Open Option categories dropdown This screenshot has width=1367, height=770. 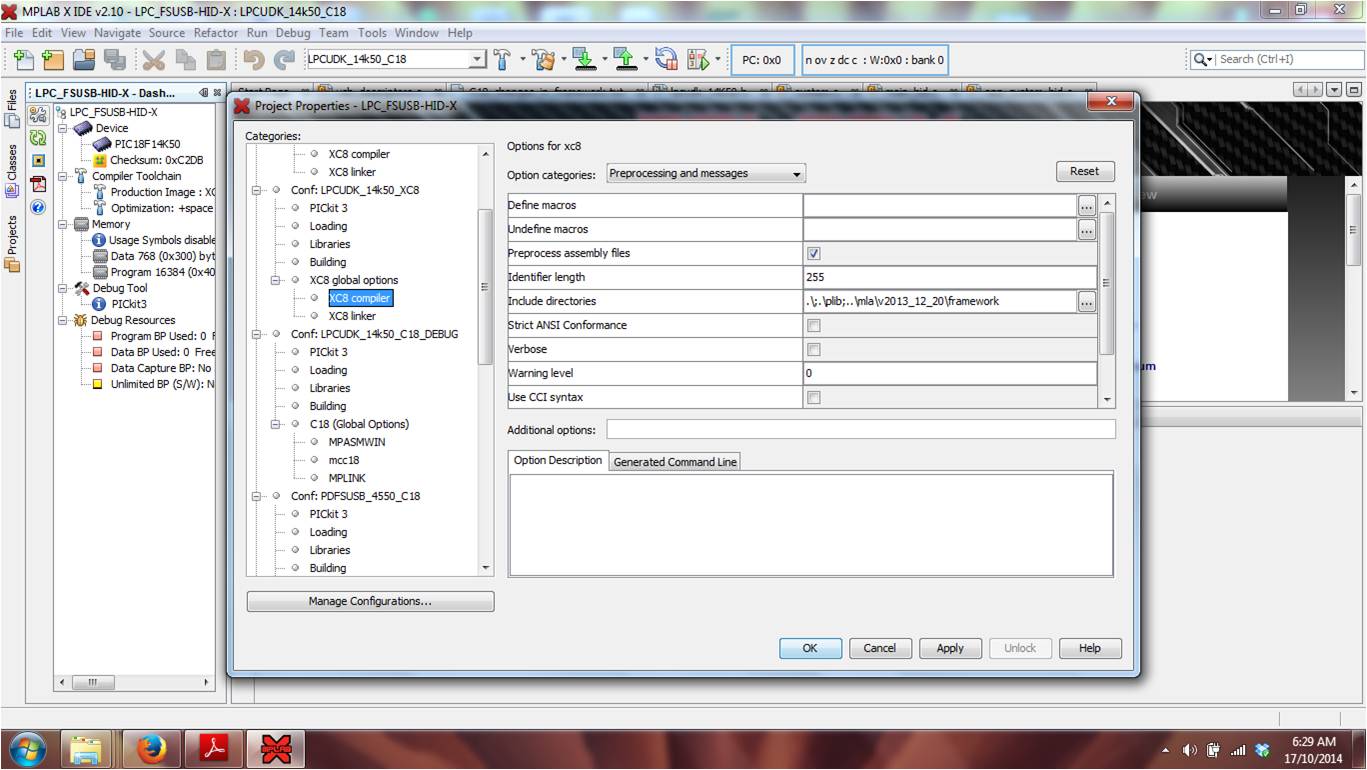[706, 173]
